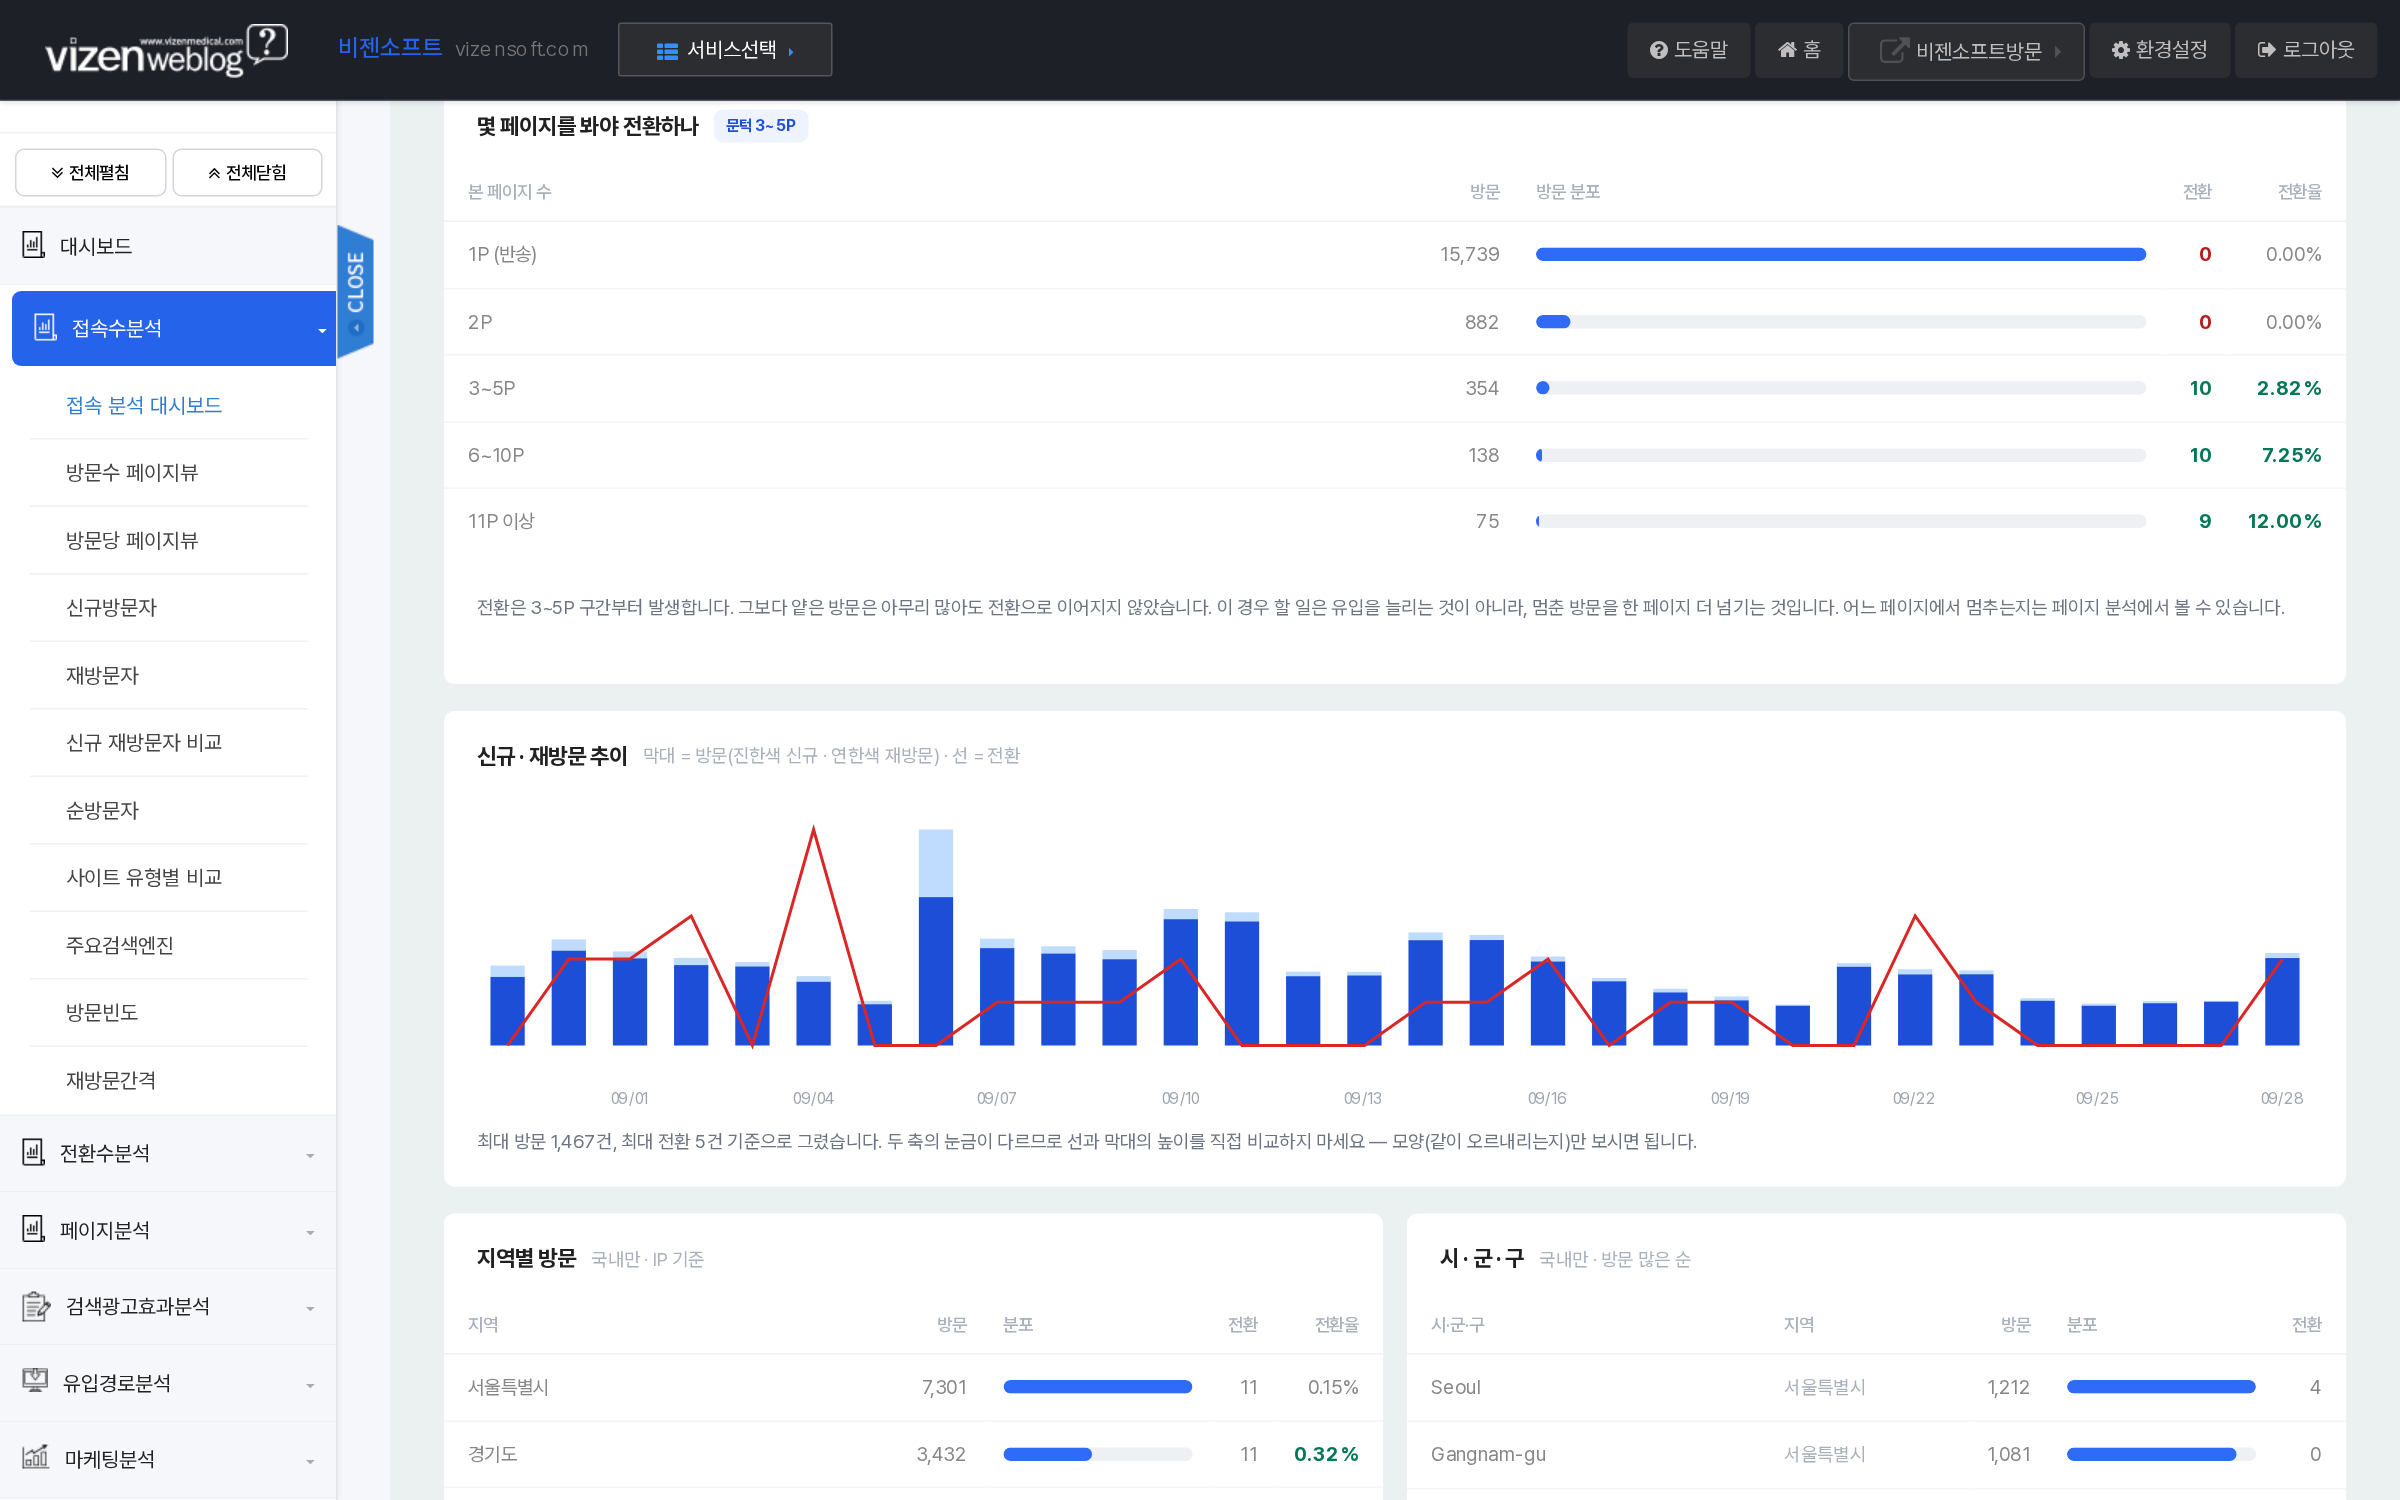Open 비젠소프트방문 external link button
2400x1500 pixels.
[x=1966, y=51]
